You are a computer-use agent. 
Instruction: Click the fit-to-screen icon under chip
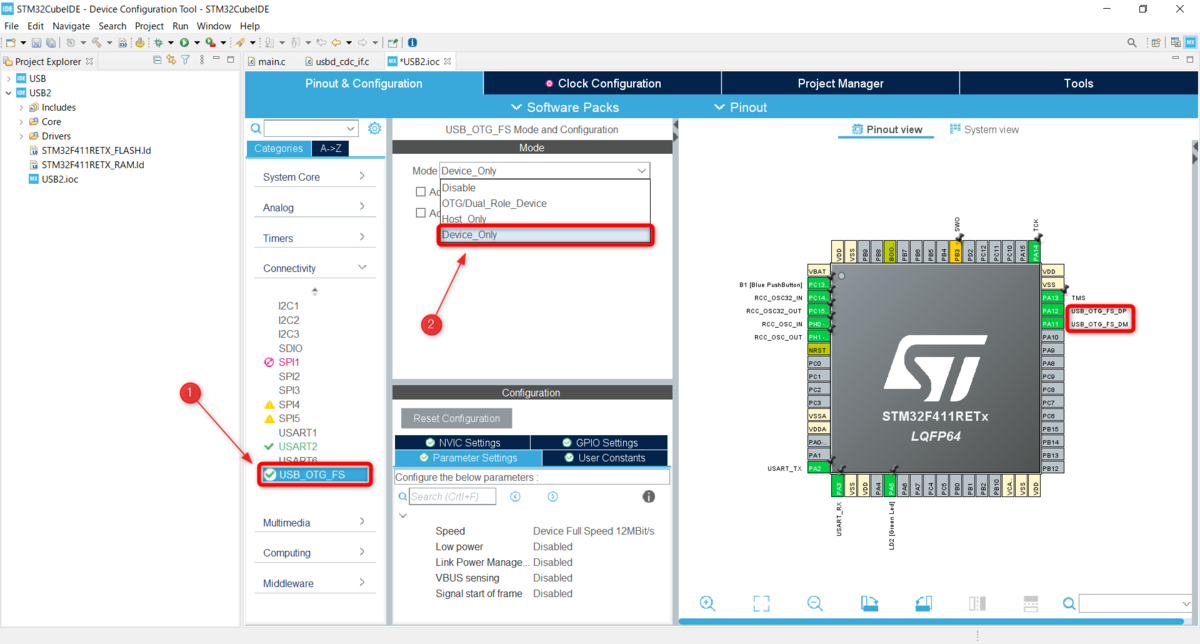pos(761,603)
